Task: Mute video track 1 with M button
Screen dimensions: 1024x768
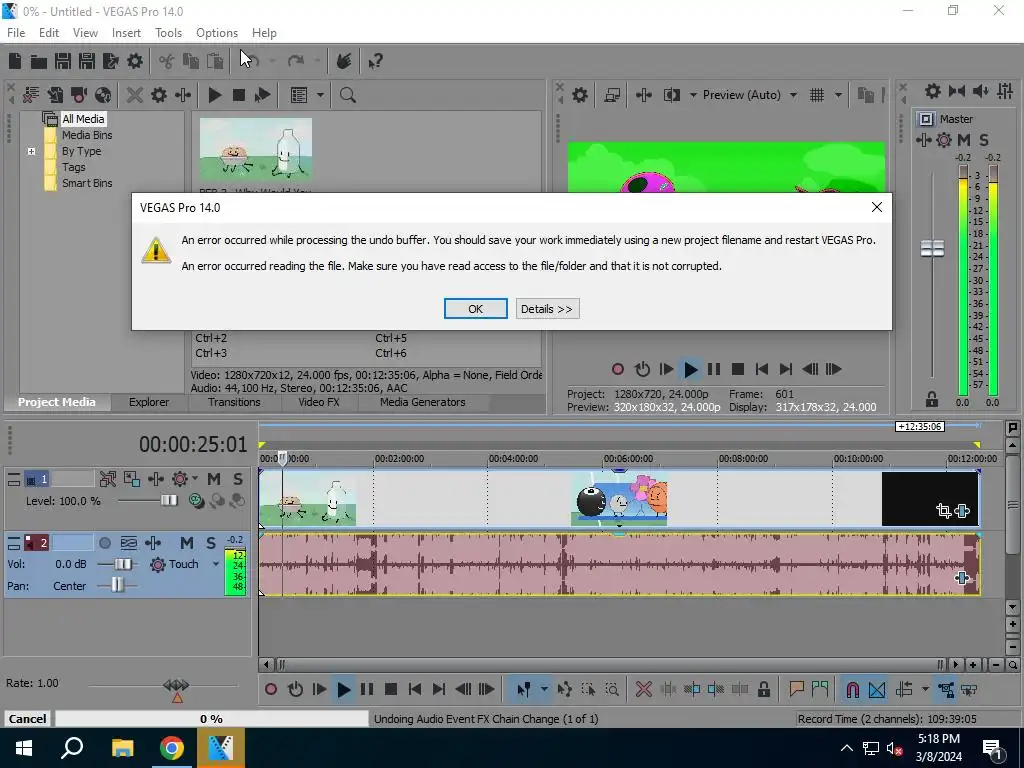Action: (214, 479)
